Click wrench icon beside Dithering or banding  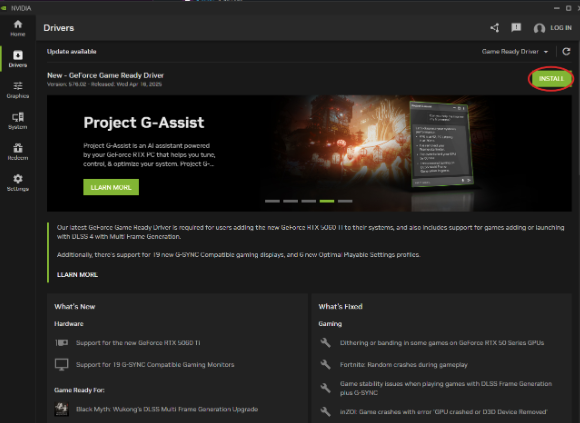tap(326, 343)
